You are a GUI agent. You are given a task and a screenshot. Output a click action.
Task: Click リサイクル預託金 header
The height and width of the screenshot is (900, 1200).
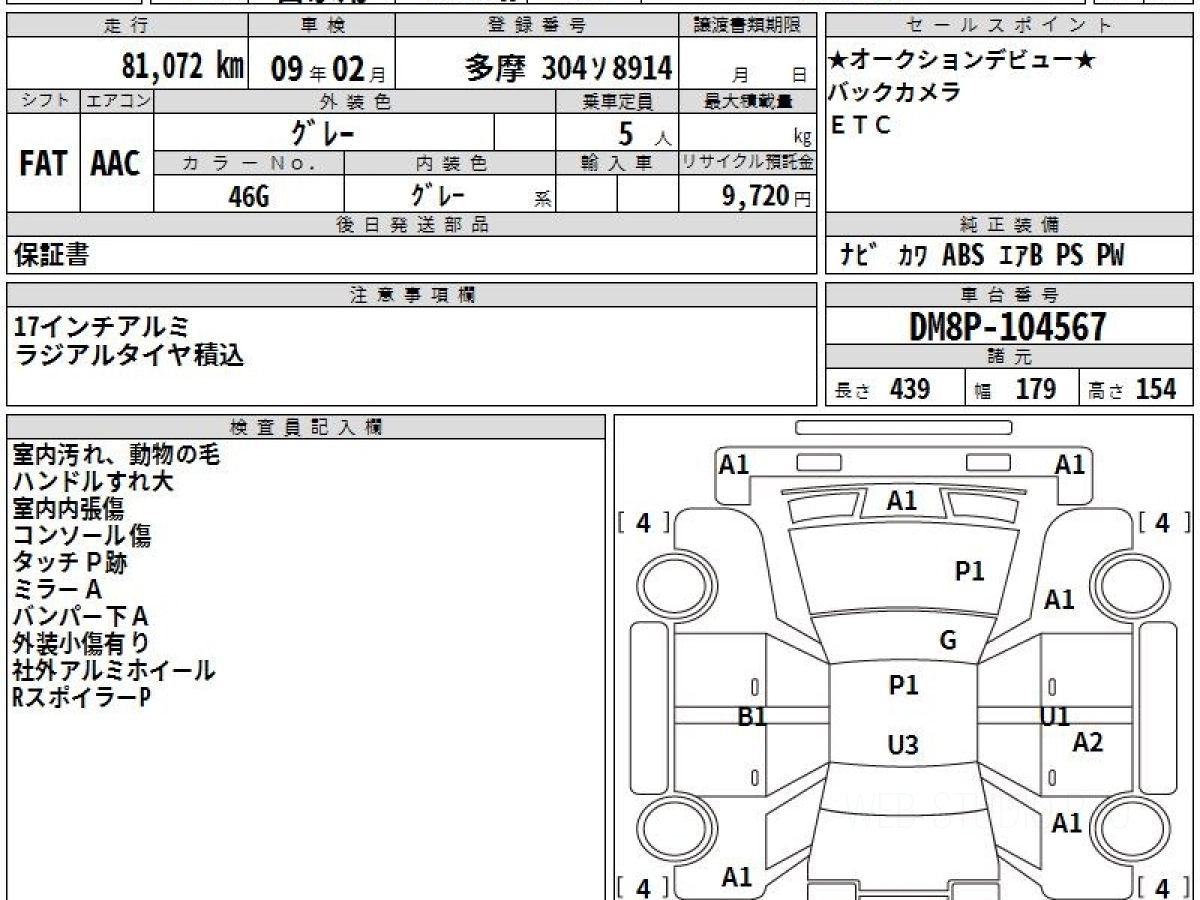[748, 163]
